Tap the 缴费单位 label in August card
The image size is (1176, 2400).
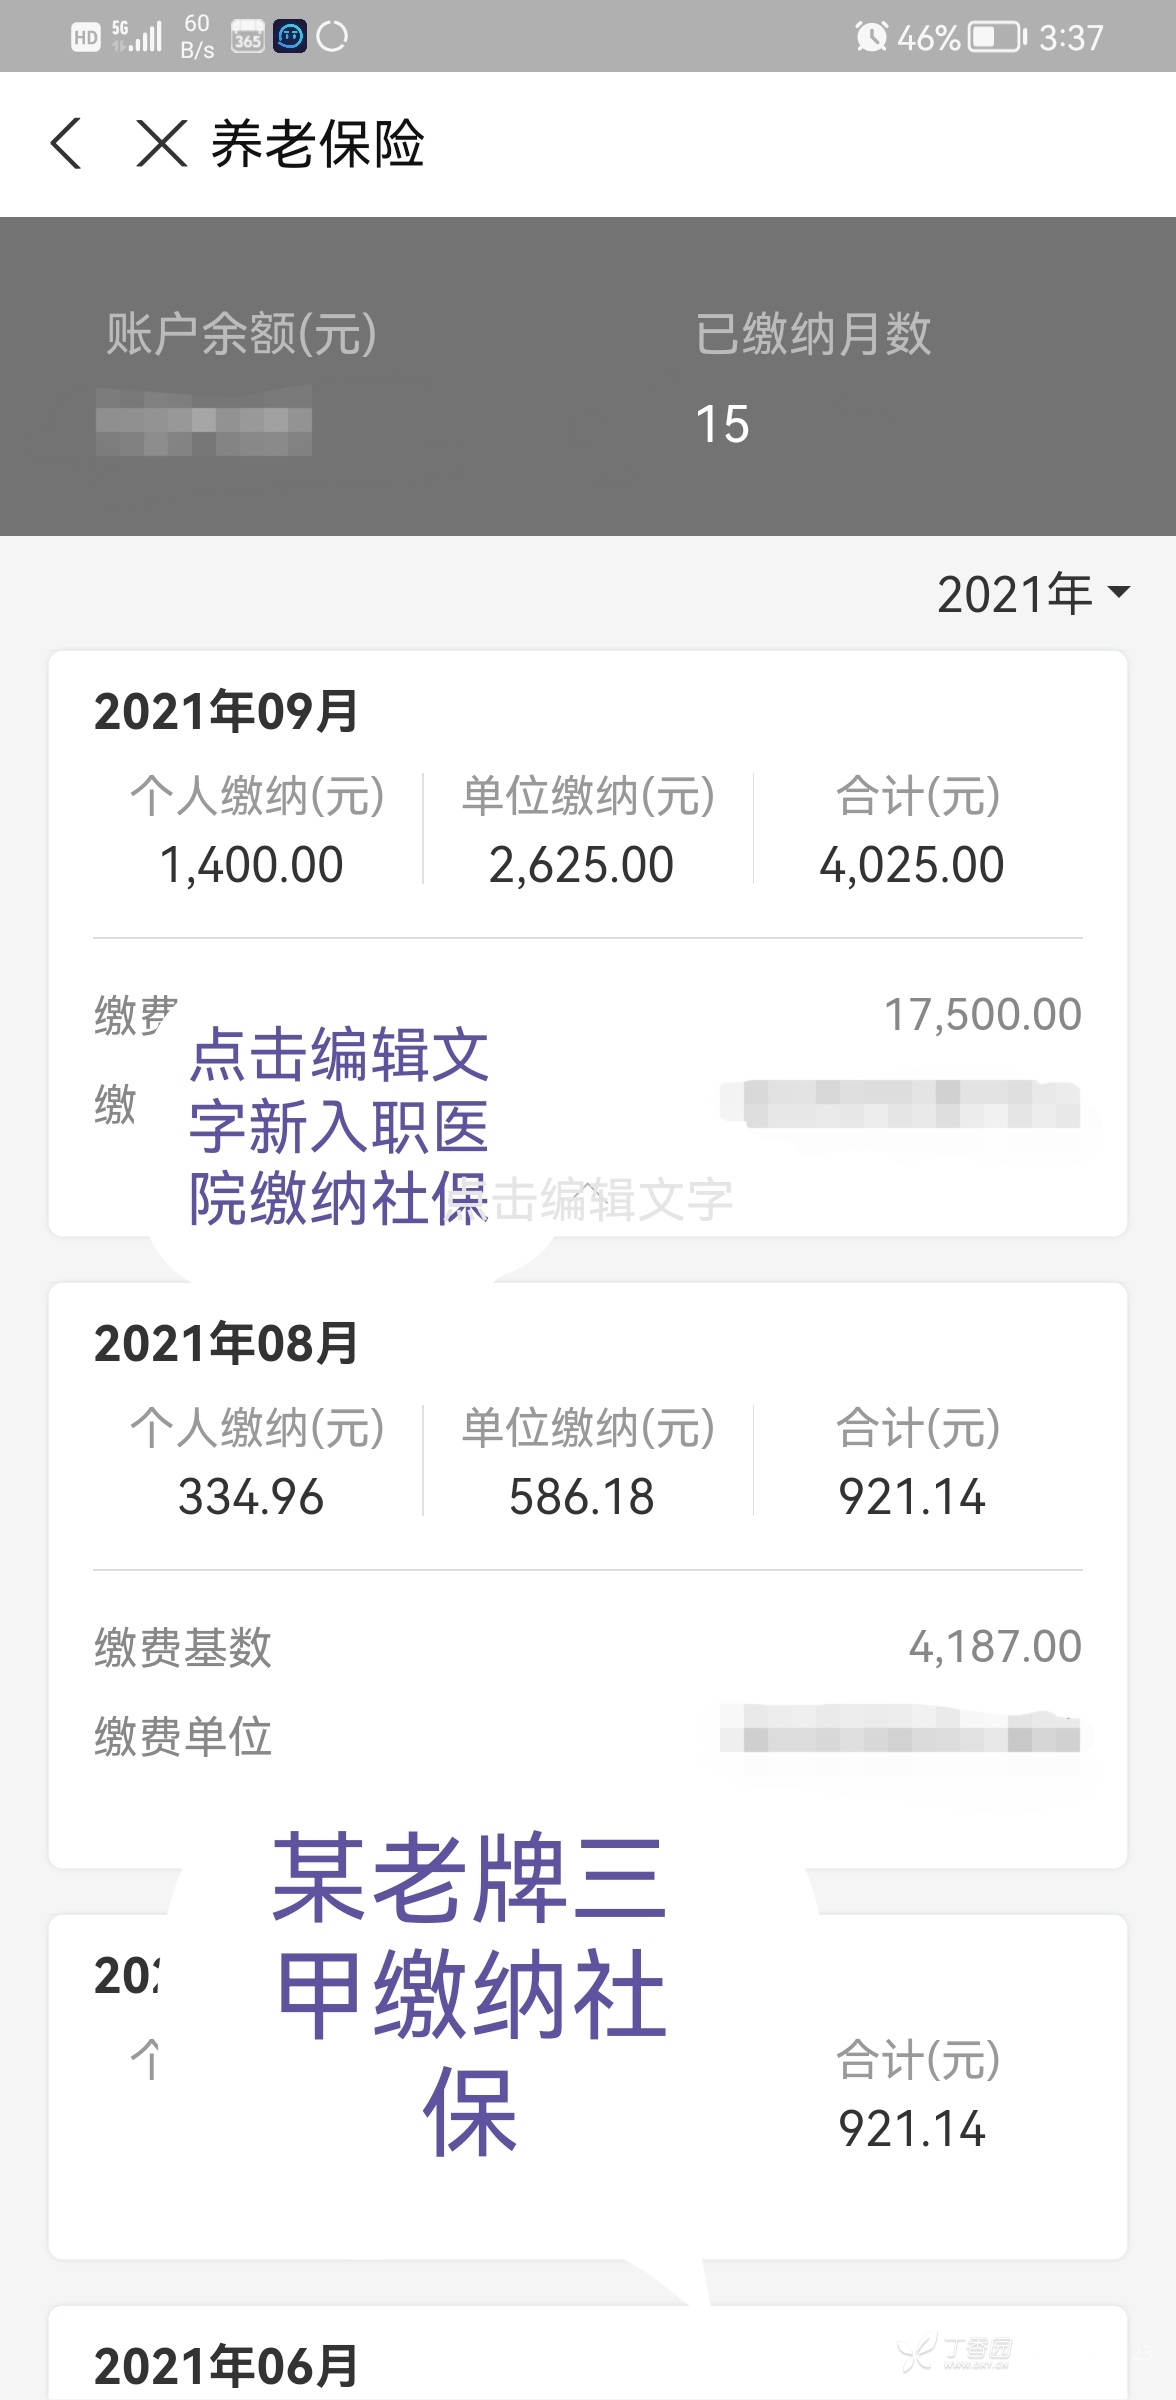click(183, 1736)
